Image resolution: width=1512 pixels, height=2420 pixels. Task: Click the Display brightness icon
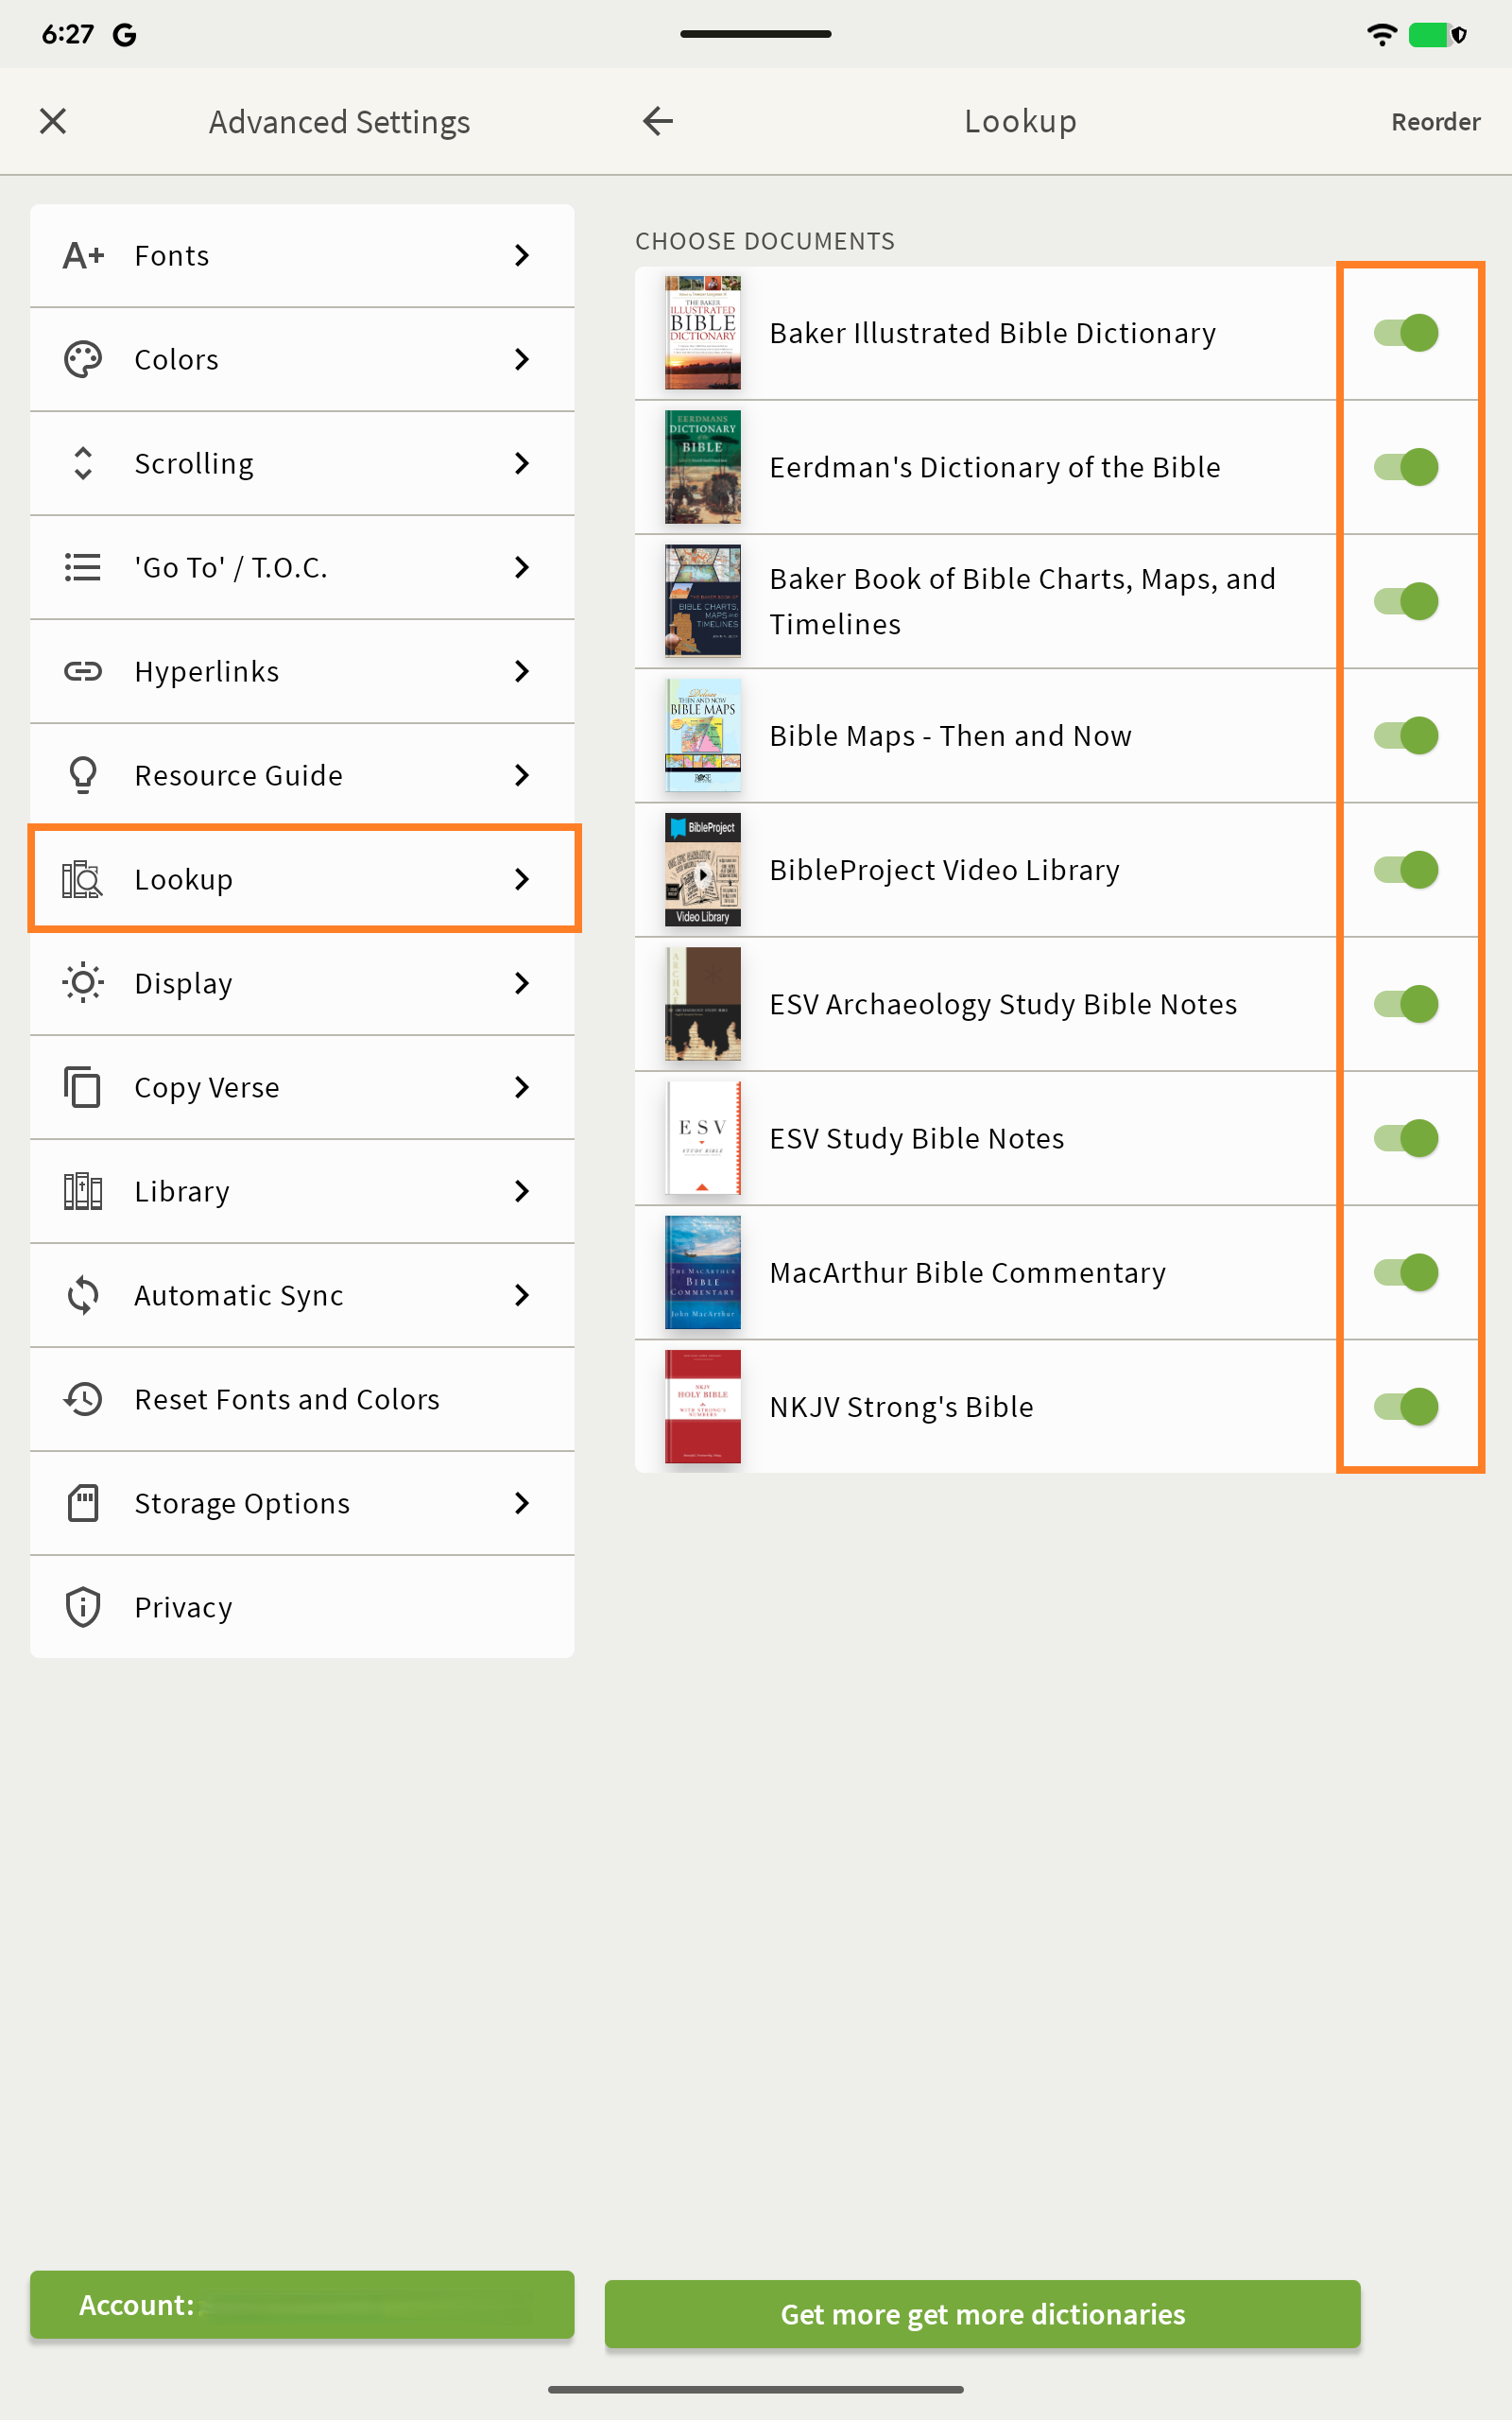click(x=83, y=984)
